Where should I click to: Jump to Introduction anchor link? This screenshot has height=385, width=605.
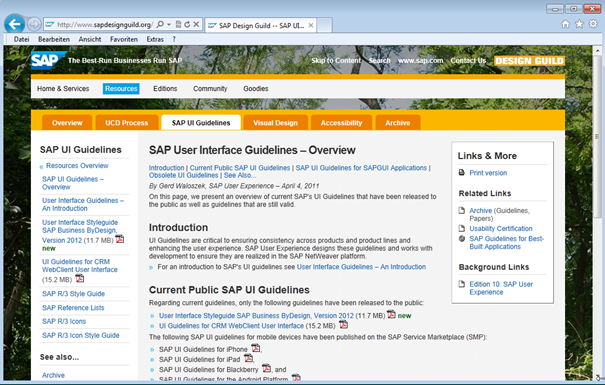pos(166,168)
